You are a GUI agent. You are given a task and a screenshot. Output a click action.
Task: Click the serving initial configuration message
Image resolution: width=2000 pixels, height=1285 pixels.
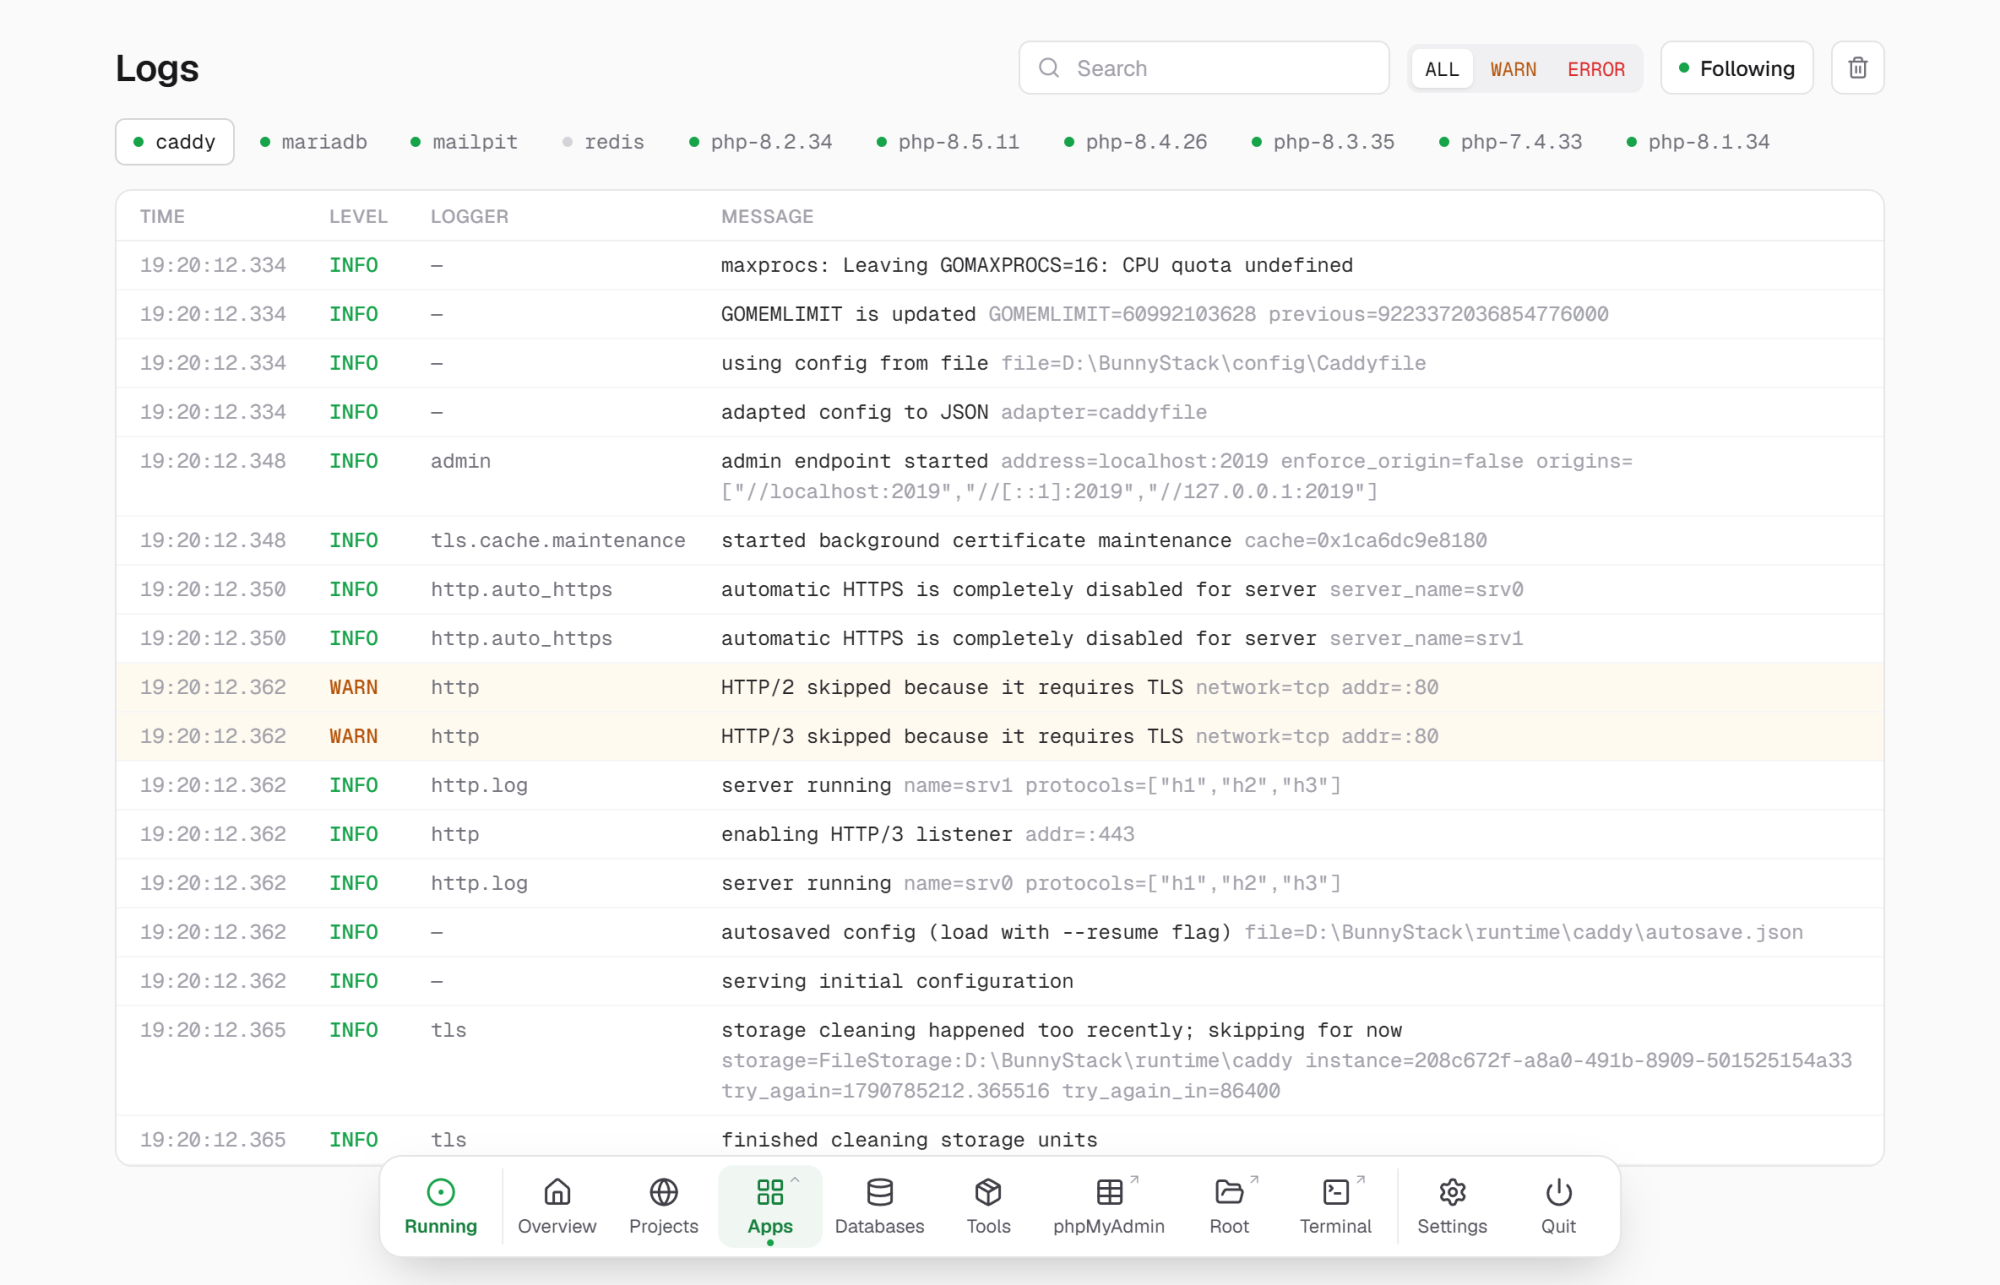click(x=897, y=981)
